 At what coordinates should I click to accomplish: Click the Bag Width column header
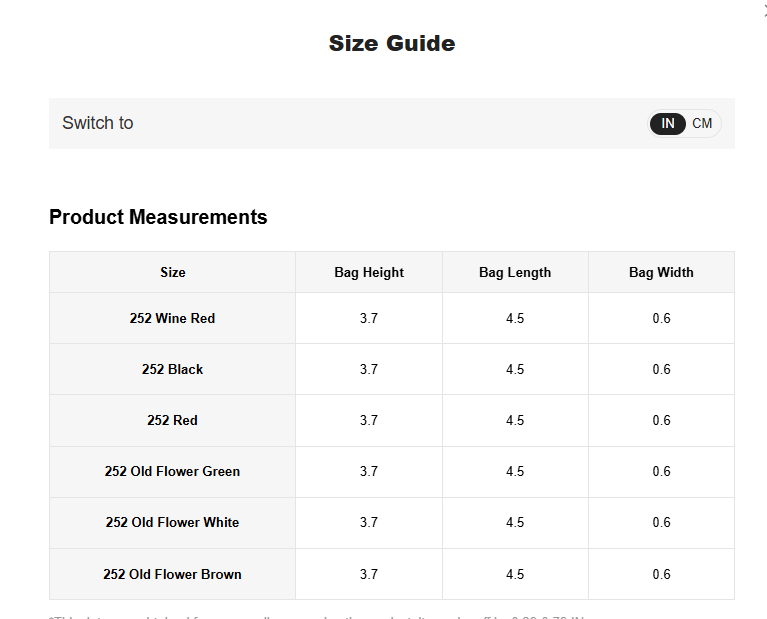pyautogui.click(x=661, y=273)
